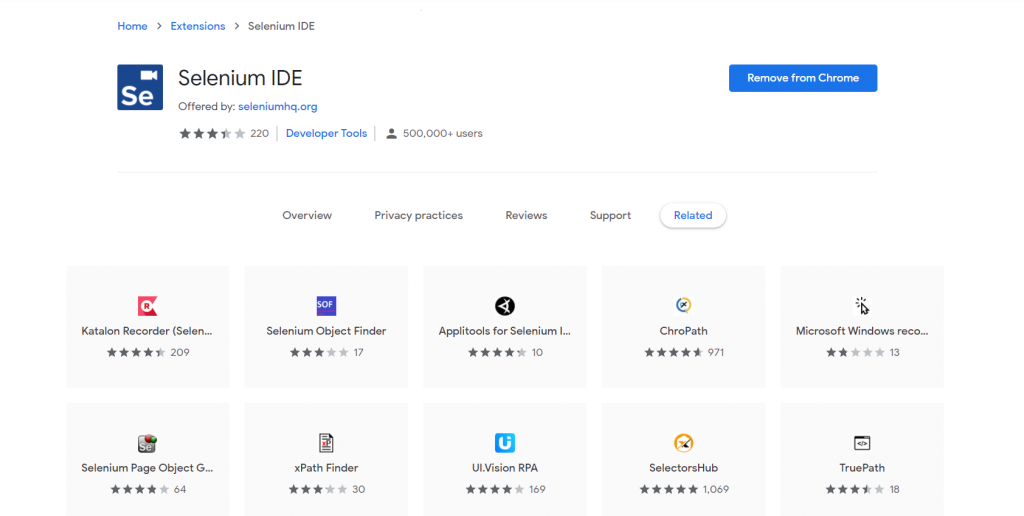Click the SelectorsHub title text

point(684,468)
